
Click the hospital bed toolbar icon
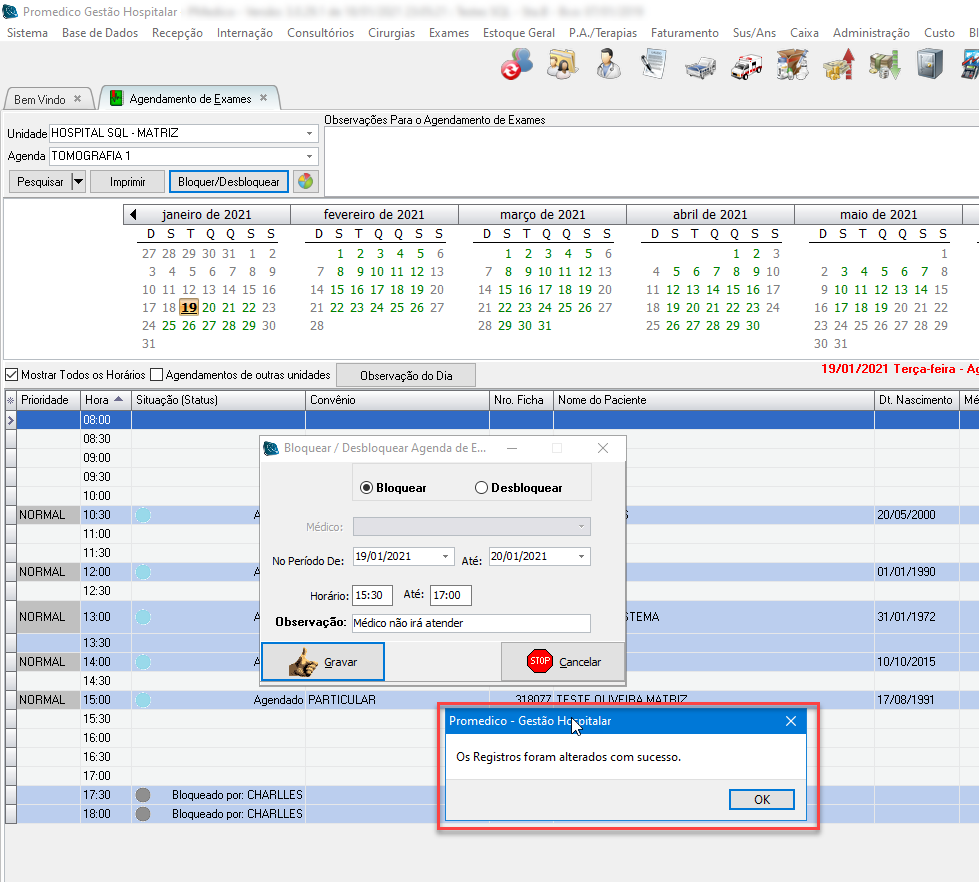[700, 66]
